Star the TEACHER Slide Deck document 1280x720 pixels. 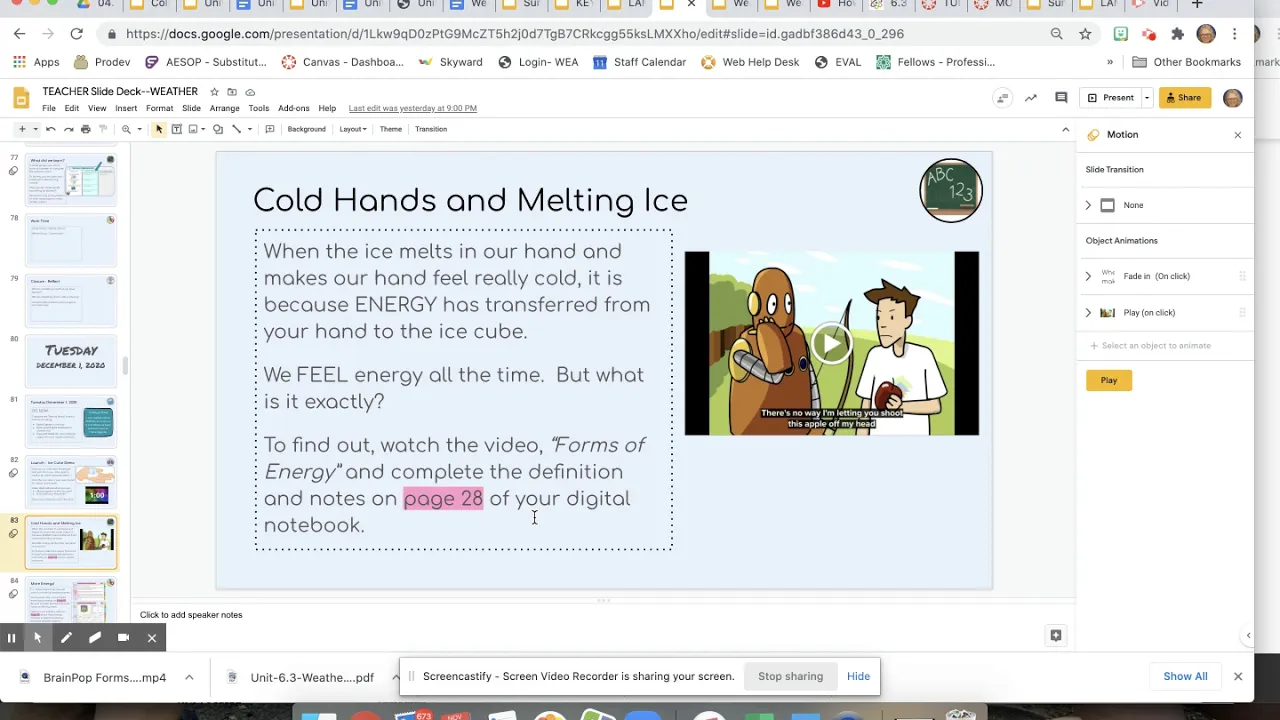tap(214, 92)
